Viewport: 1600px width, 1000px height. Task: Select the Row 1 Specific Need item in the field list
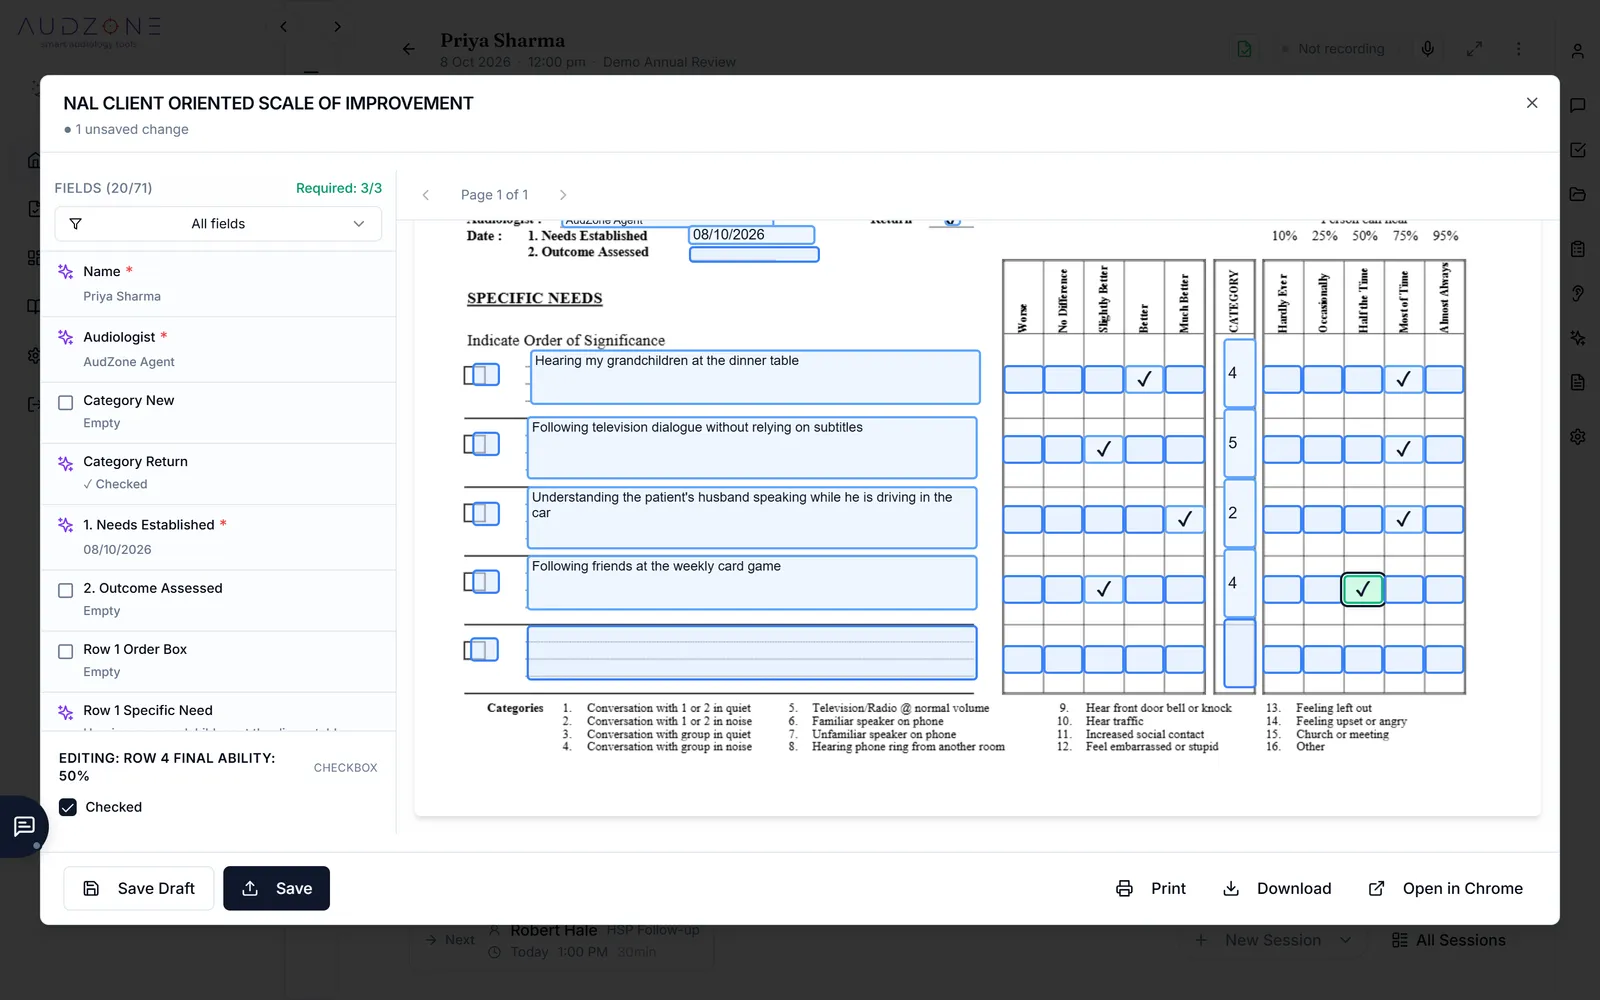pyautogui.click(x=218, y=712)
